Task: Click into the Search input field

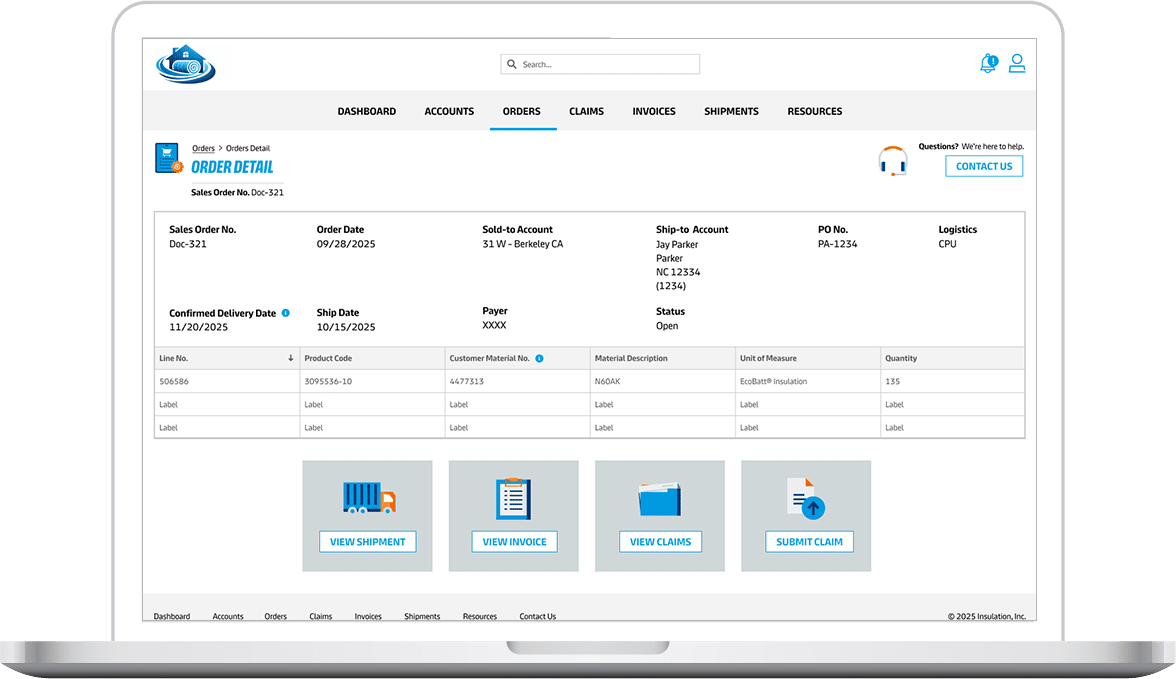Action: tap(607, 64)
